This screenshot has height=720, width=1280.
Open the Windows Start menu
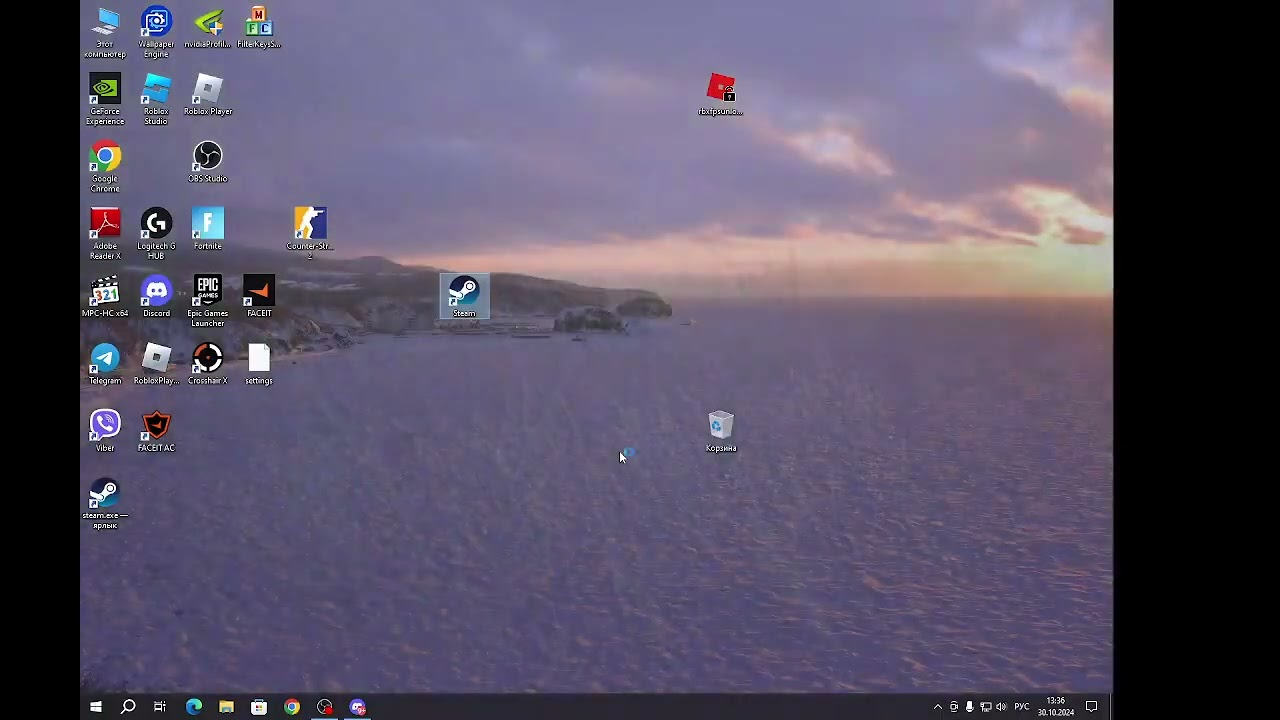[x=96, y=707]
